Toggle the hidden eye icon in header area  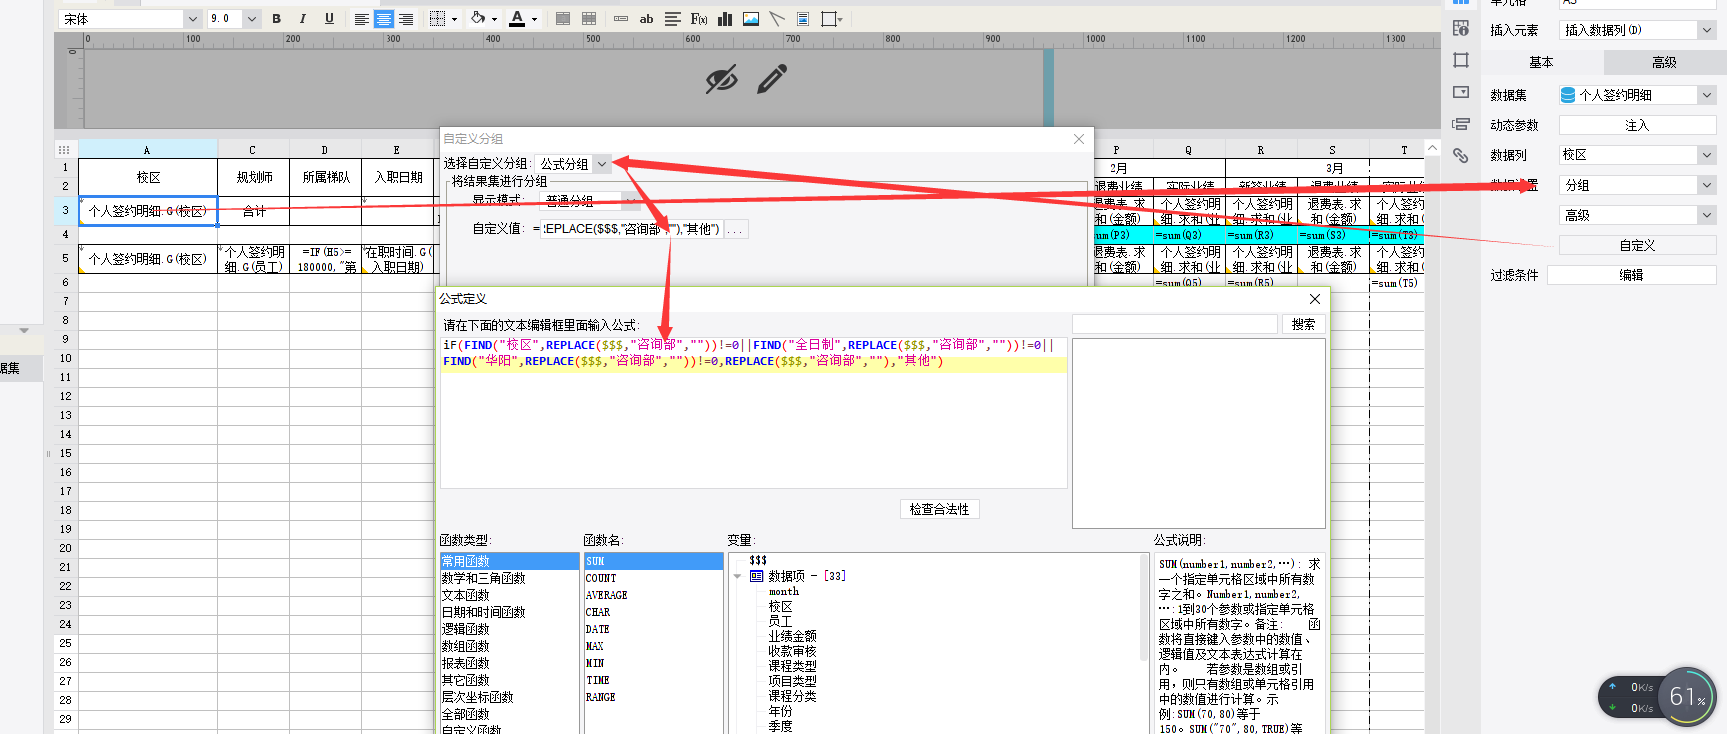coord(721,78)
